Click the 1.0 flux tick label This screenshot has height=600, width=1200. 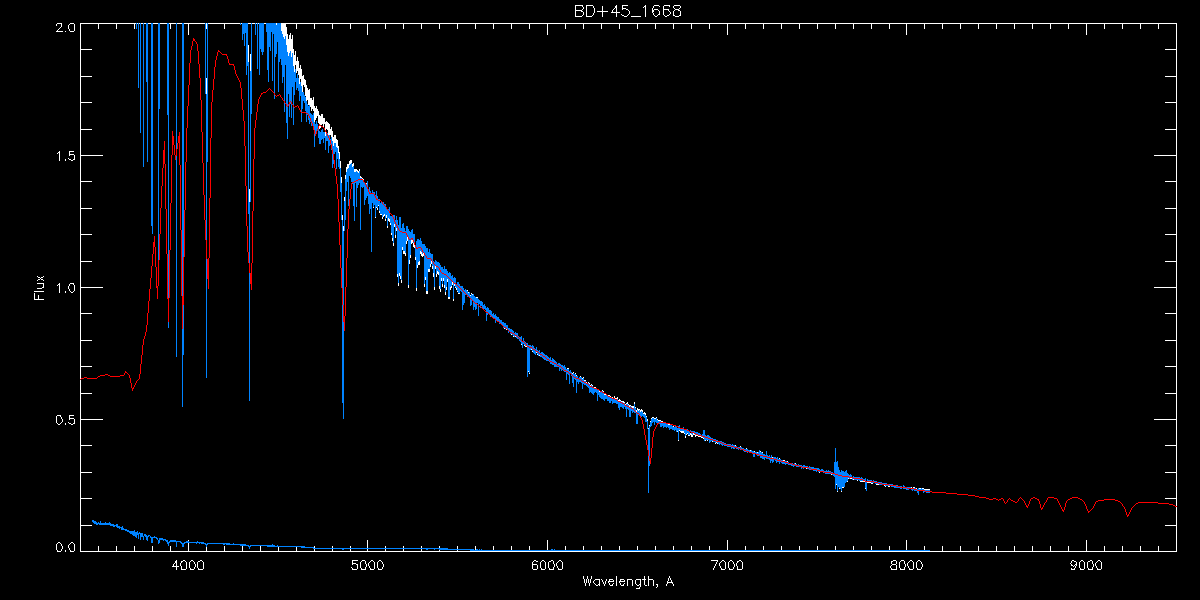click(x=65, y=288)
